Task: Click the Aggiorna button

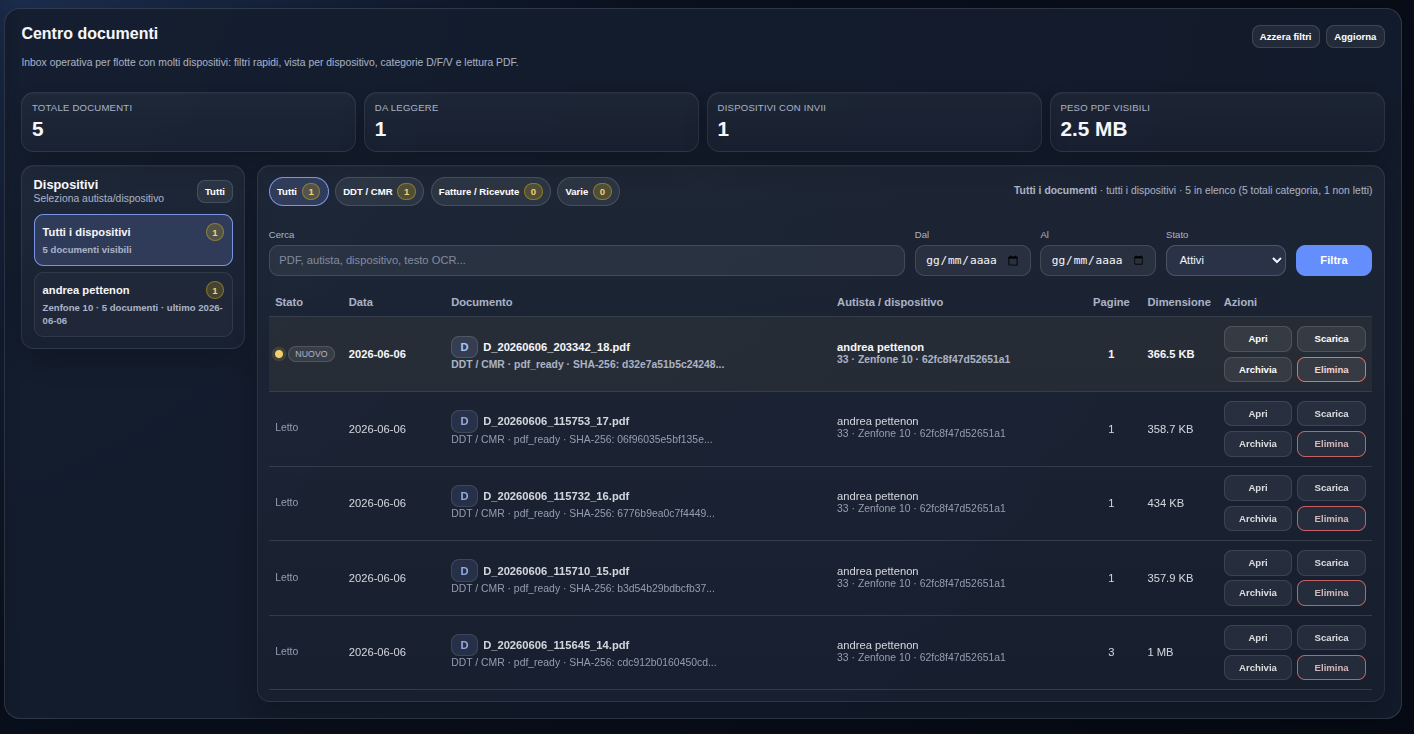Action: click(x=1355, y=37)
